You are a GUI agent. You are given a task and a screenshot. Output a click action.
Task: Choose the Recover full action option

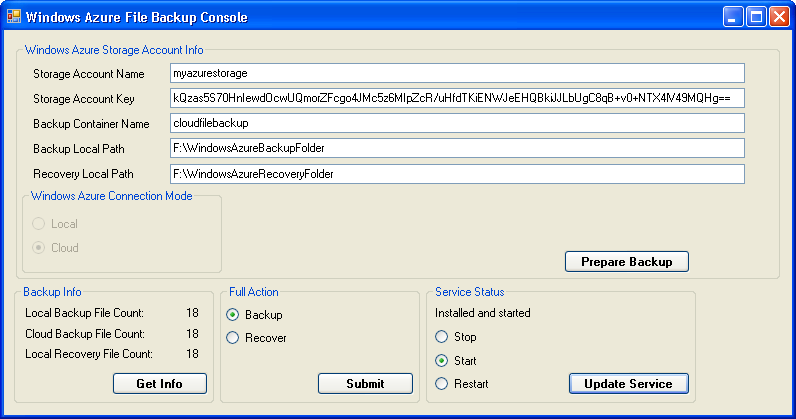point(233,338)
